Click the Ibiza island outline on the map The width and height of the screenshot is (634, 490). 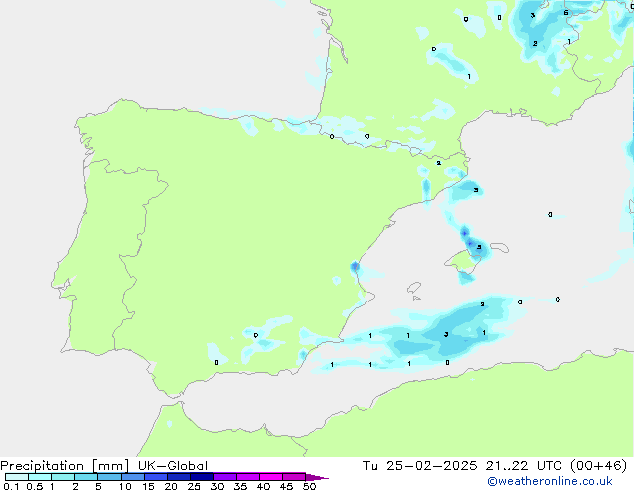click(414, 288)
